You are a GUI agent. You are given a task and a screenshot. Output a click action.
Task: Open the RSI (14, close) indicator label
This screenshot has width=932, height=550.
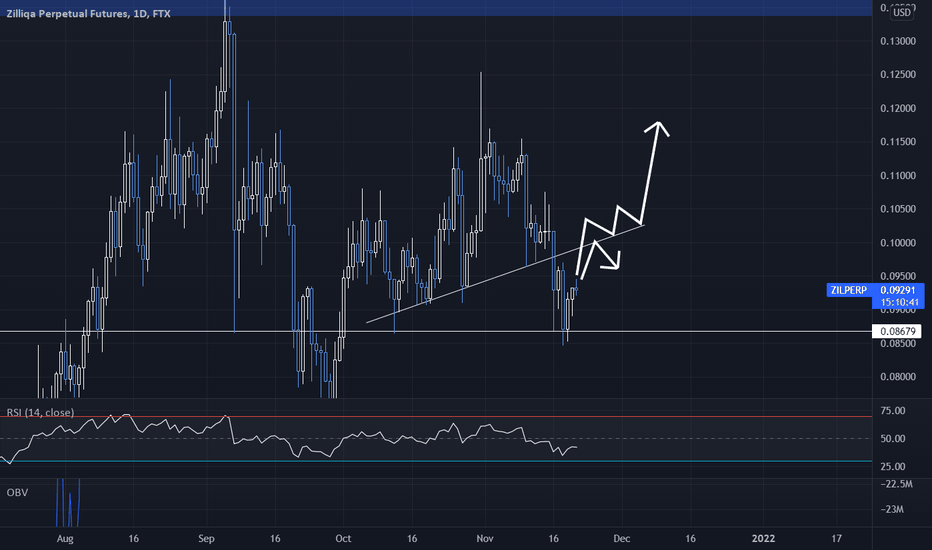40,412
